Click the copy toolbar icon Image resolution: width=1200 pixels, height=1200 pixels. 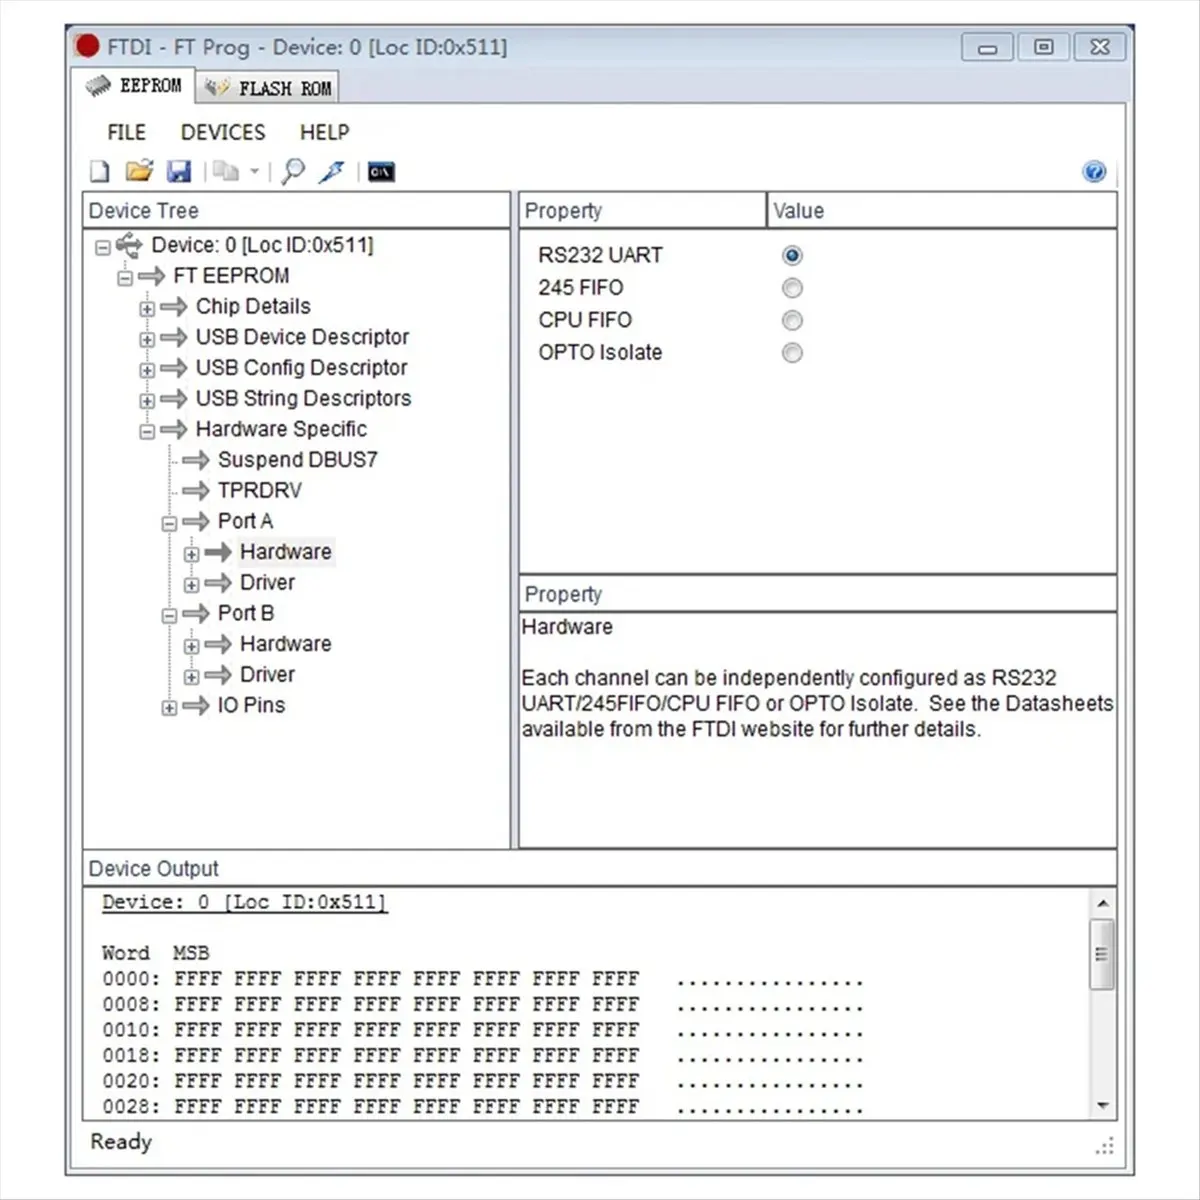tap(226, 172)
